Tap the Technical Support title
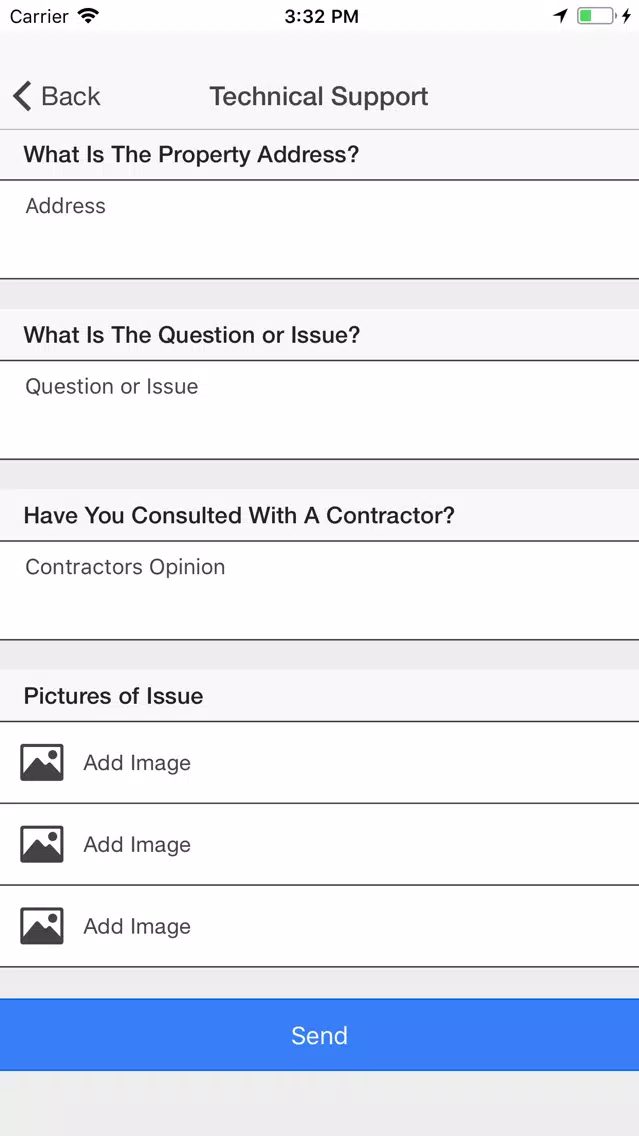 tap(319, 96)
